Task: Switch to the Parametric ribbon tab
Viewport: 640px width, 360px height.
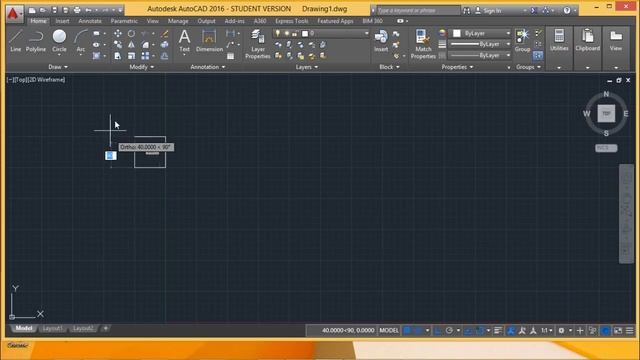Action: tap(124, 21)
